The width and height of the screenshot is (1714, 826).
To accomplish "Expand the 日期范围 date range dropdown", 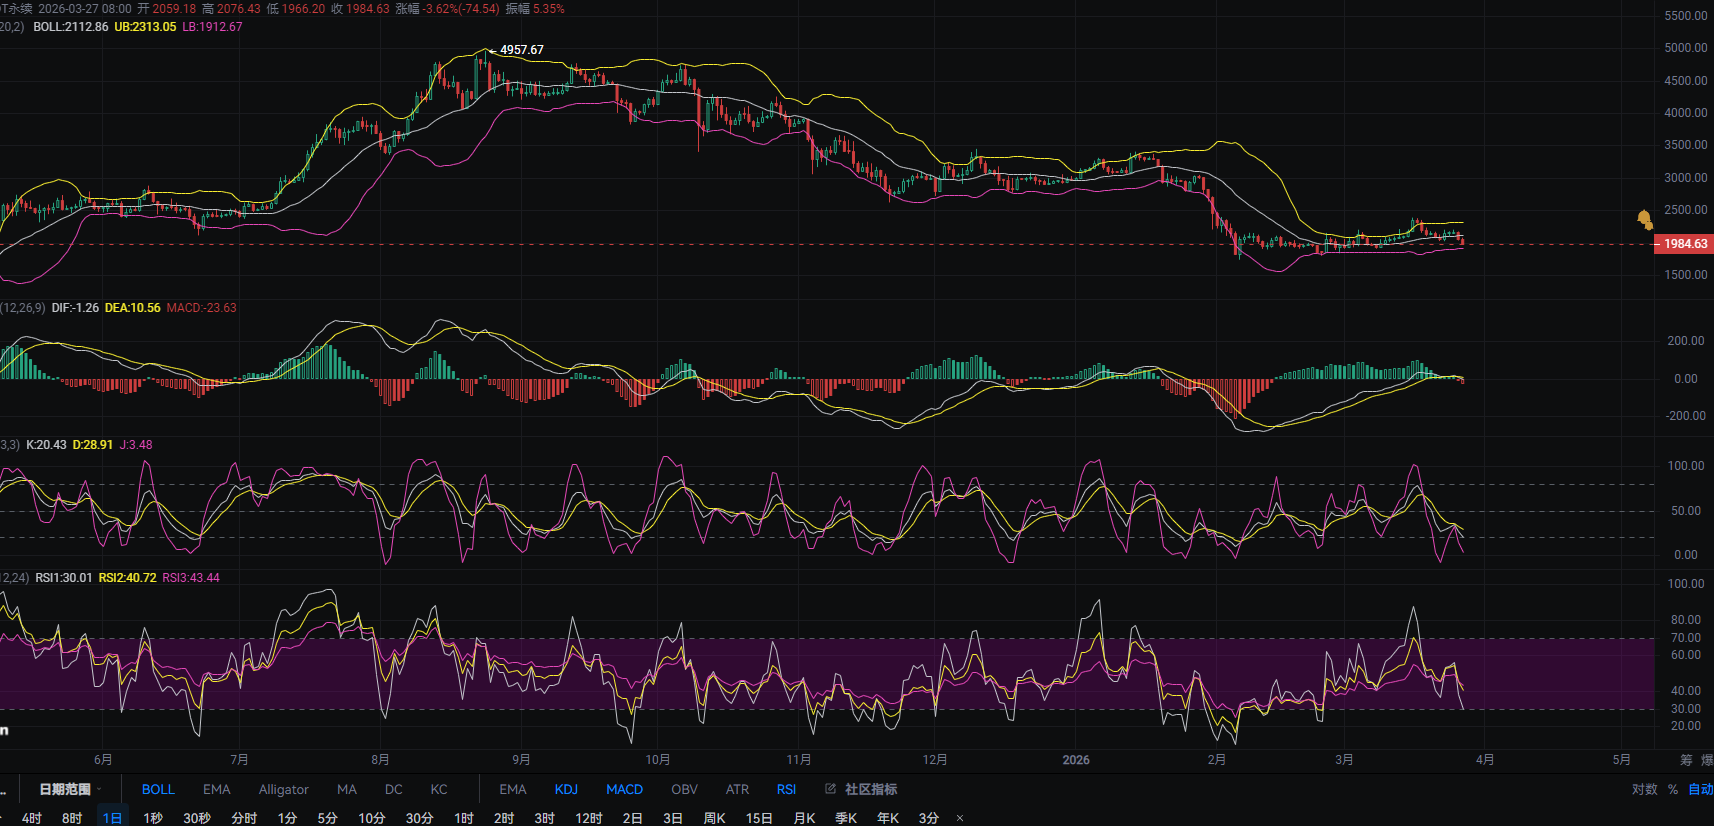I will tap(70, 789).
